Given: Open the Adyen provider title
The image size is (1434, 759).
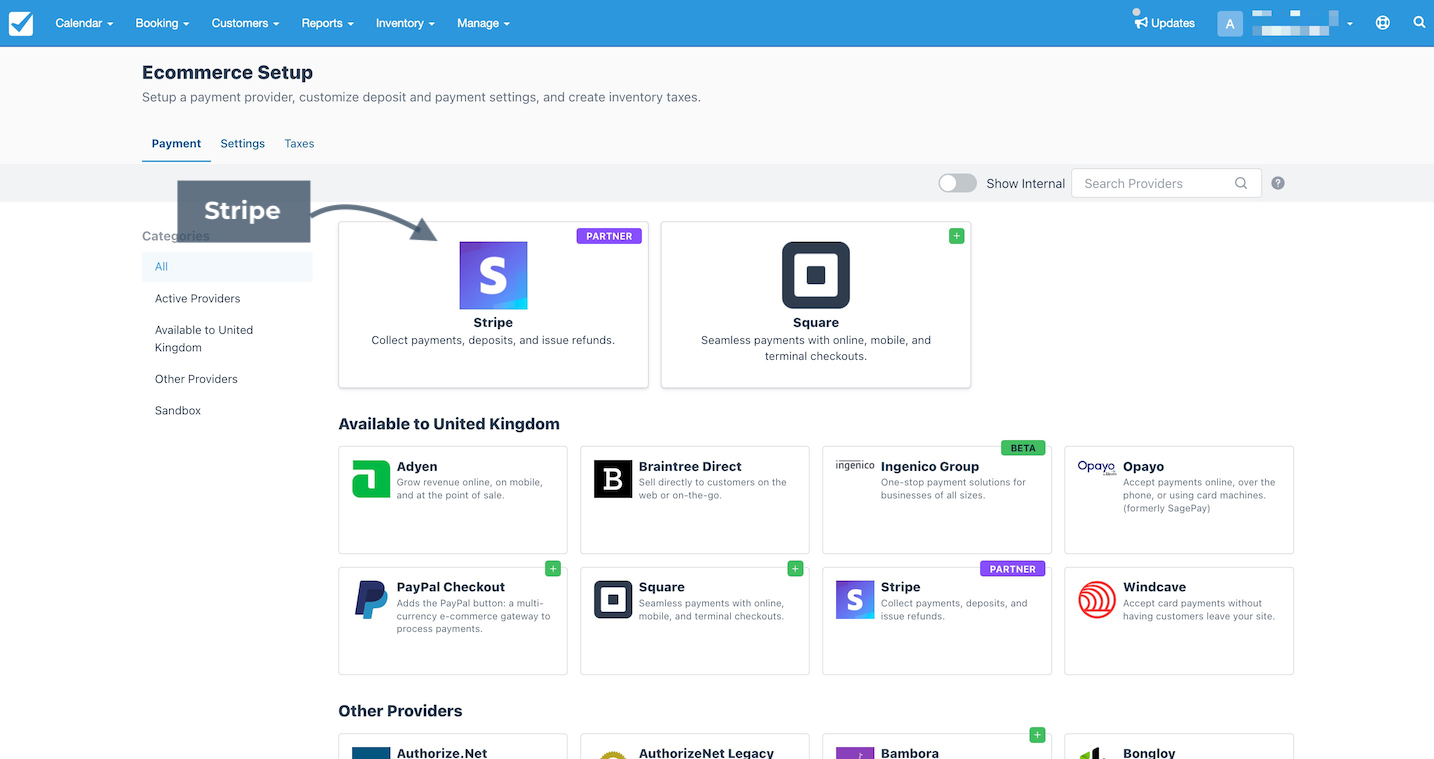Looking at the screenshot, I should click(x=417, y=467).
